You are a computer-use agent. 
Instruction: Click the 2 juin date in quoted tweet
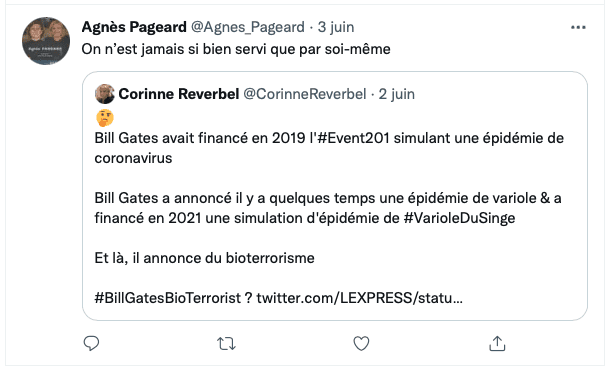[x=397, y=94]
